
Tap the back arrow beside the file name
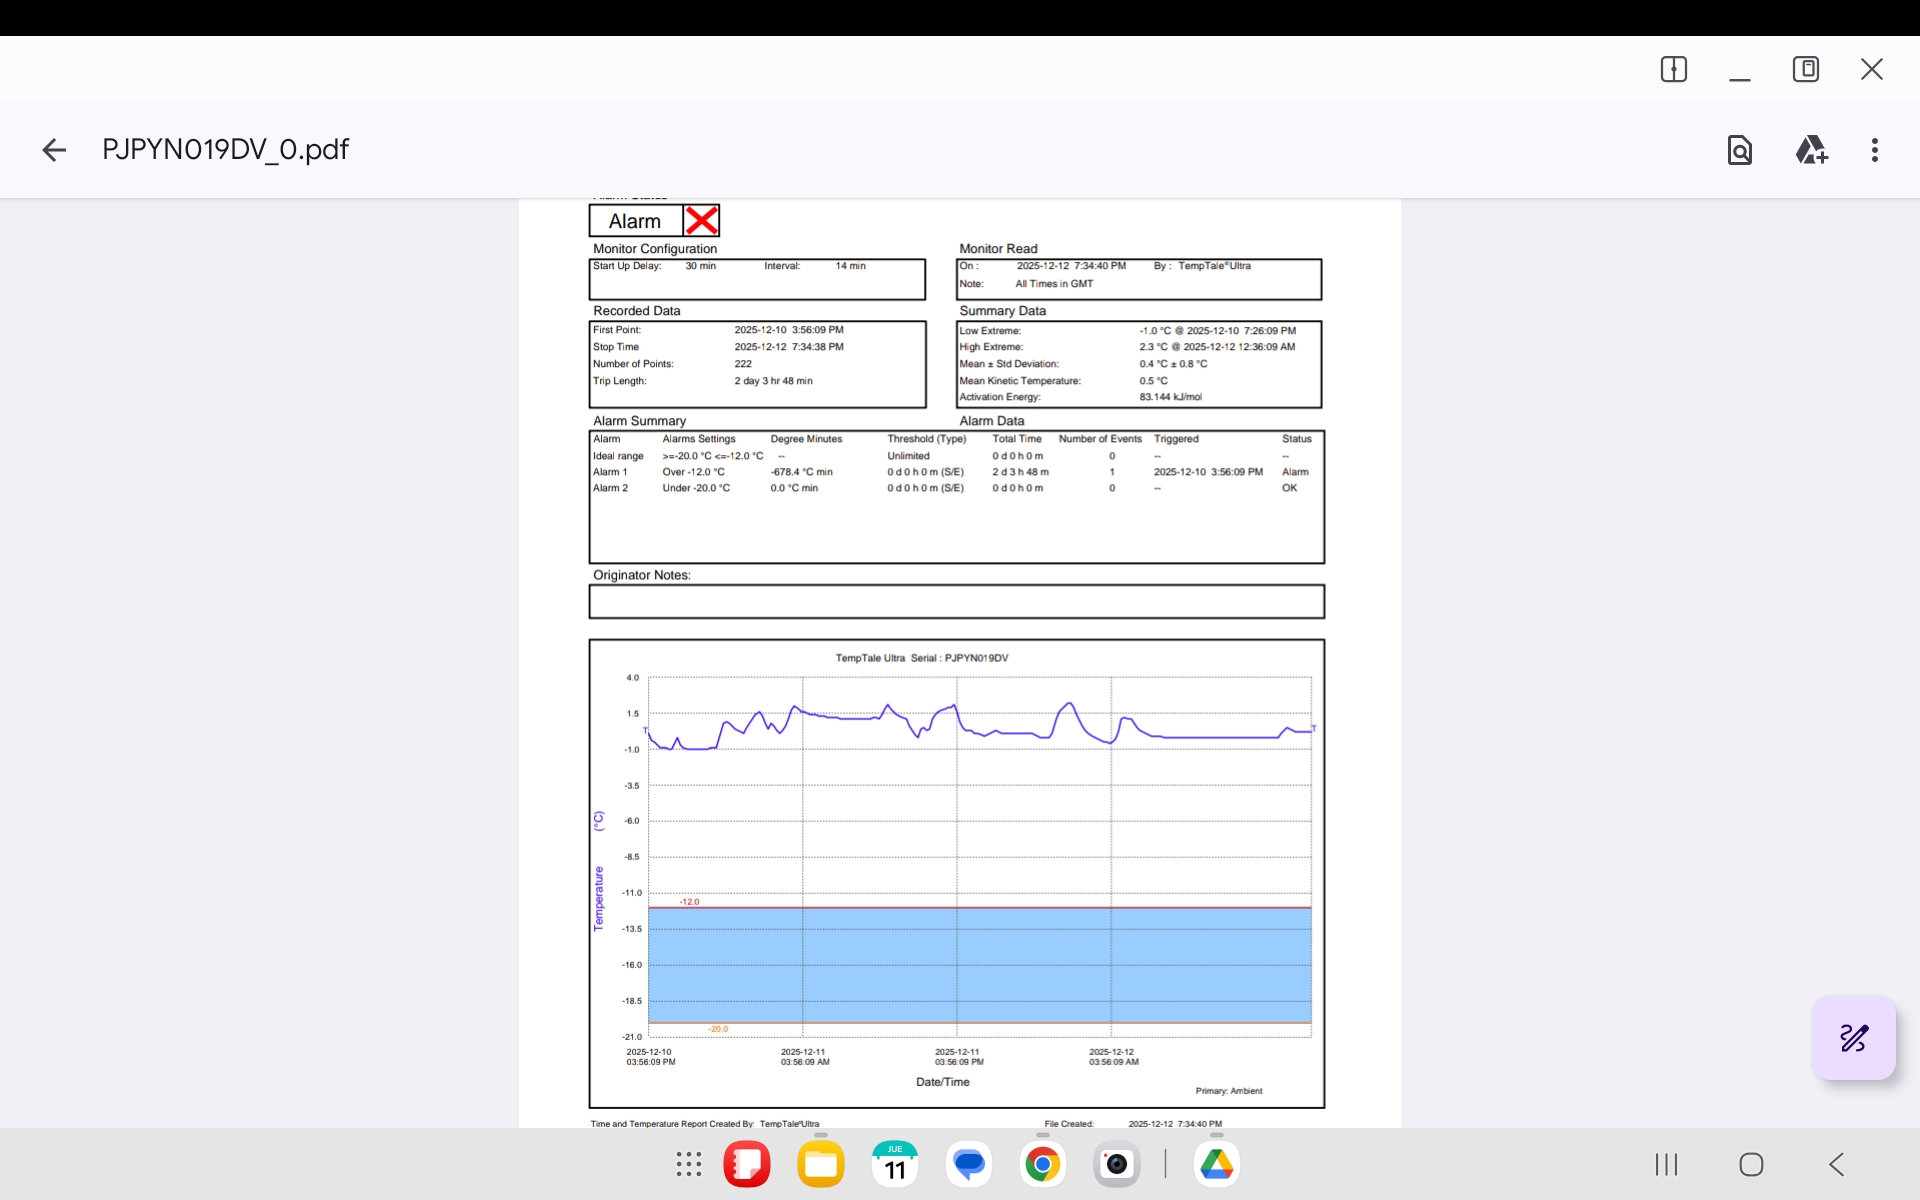(54, 150)
